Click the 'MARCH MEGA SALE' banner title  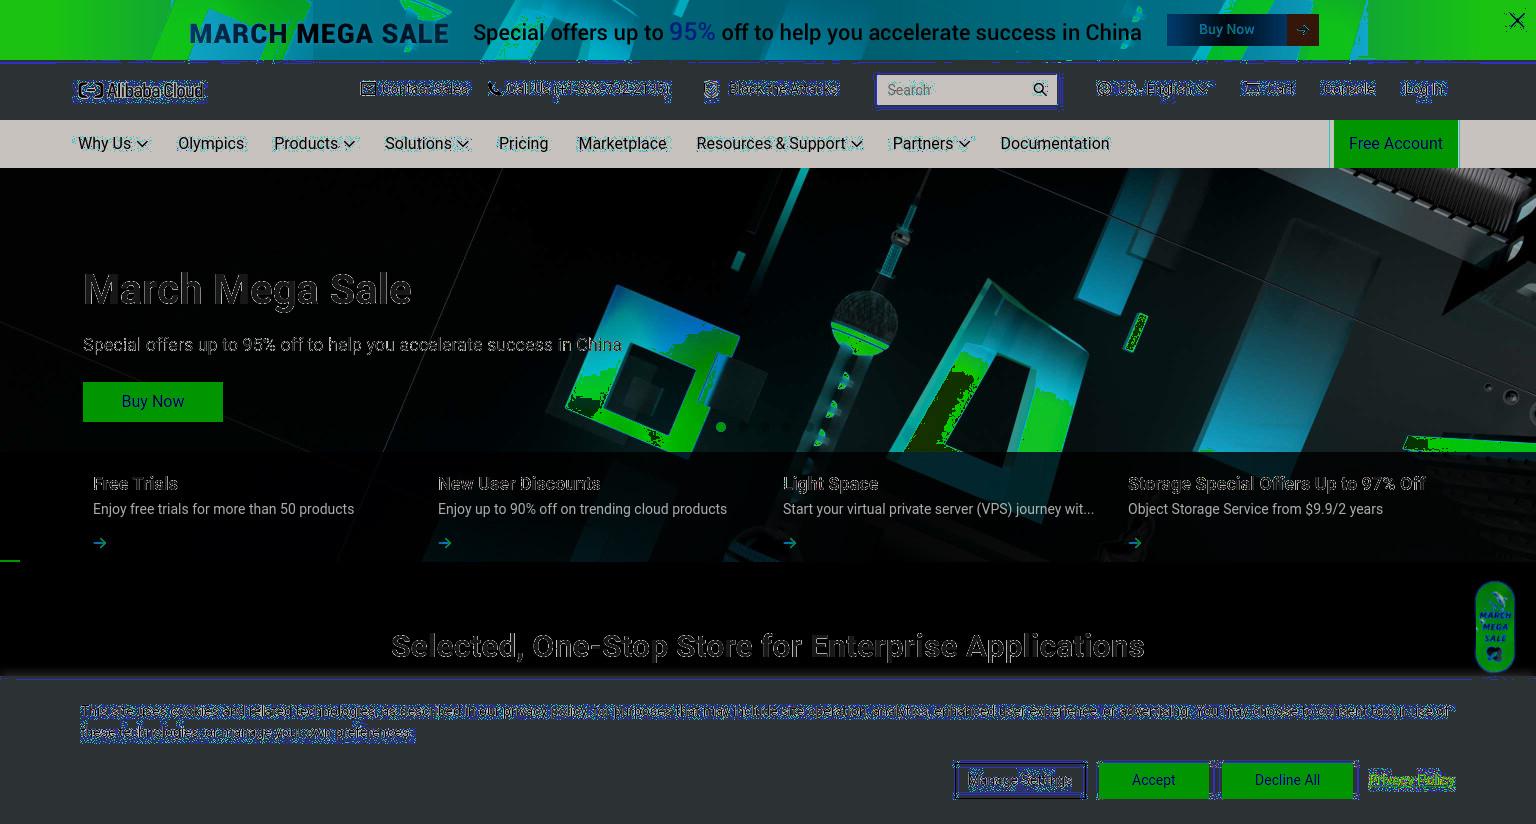click(319, 33)
